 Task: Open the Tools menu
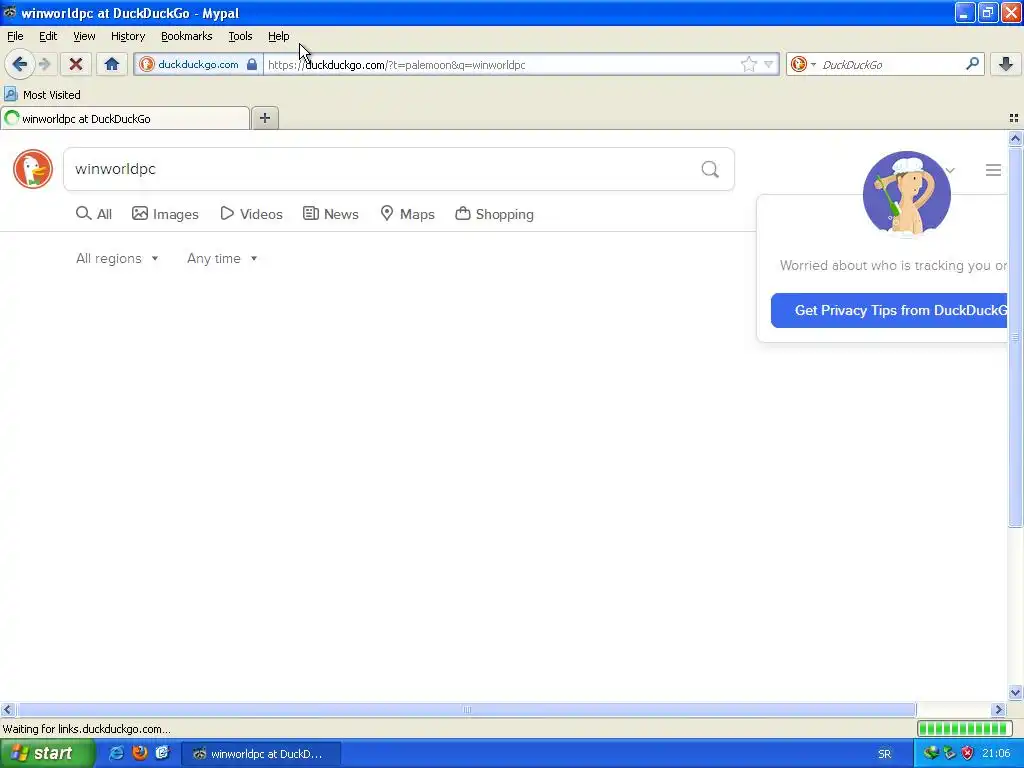click(x=240, y=36)
